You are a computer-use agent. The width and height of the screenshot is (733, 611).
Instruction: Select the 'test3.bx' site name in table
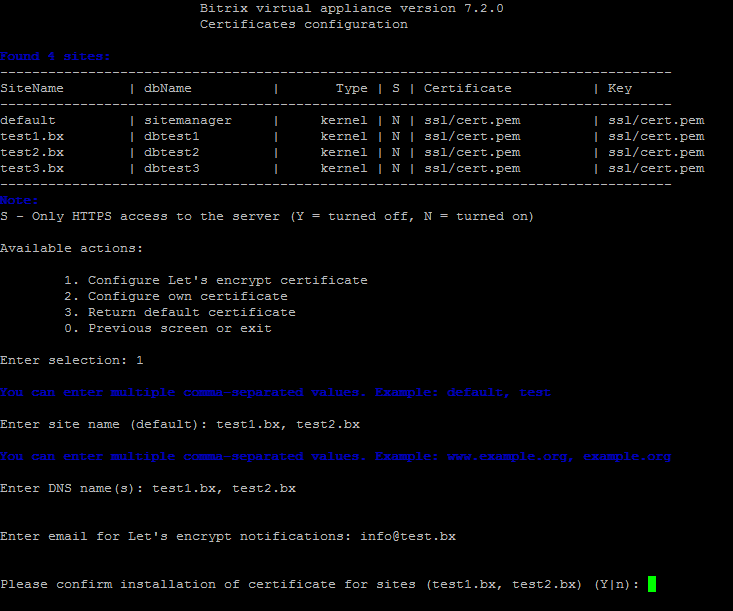coord(32,168)
